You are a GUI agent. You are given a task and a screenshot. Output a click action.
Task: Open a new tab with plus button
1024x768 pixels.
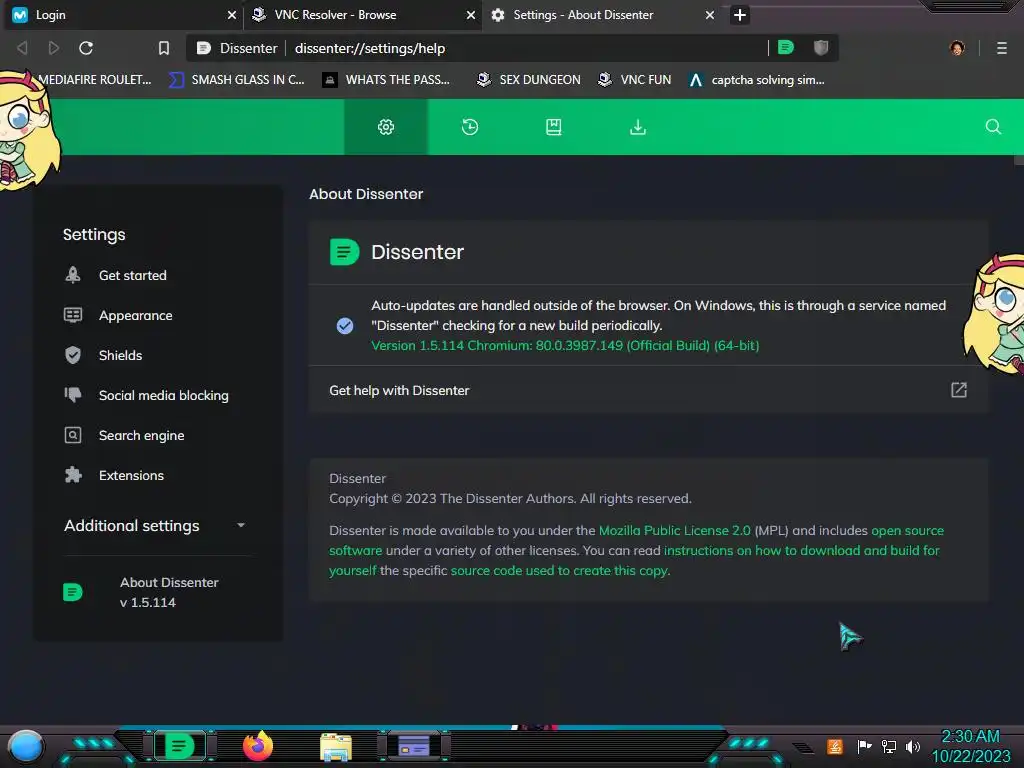tap(739, 14)
